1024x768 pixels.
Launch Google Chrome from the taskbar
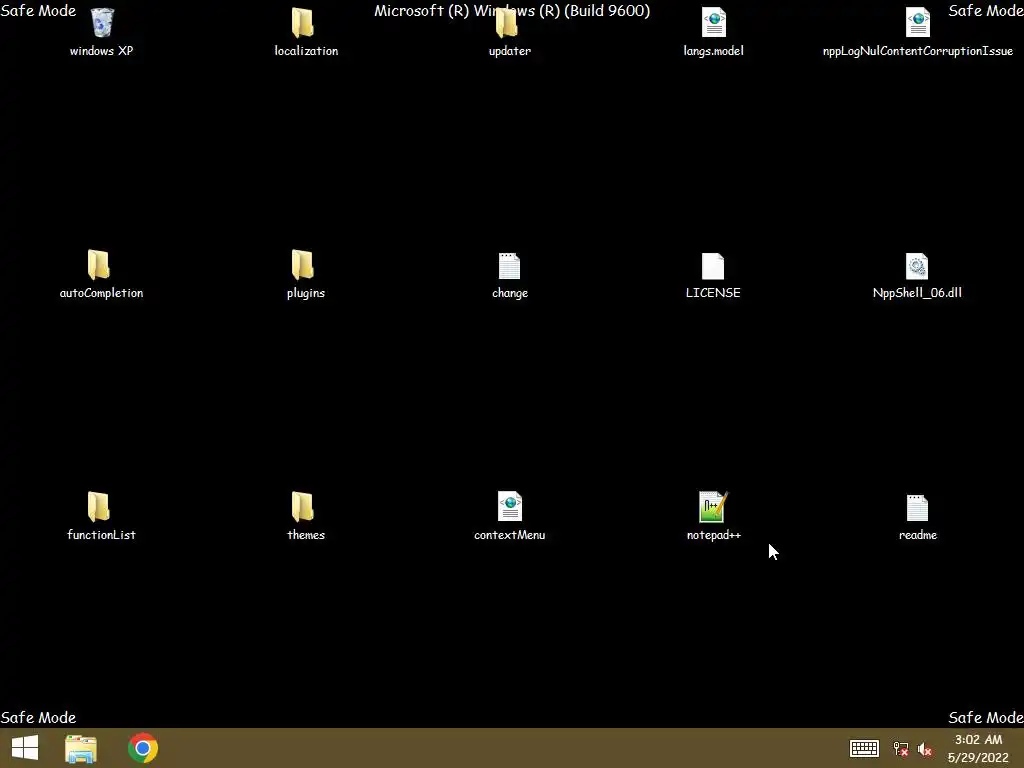[x=143, y=748]
